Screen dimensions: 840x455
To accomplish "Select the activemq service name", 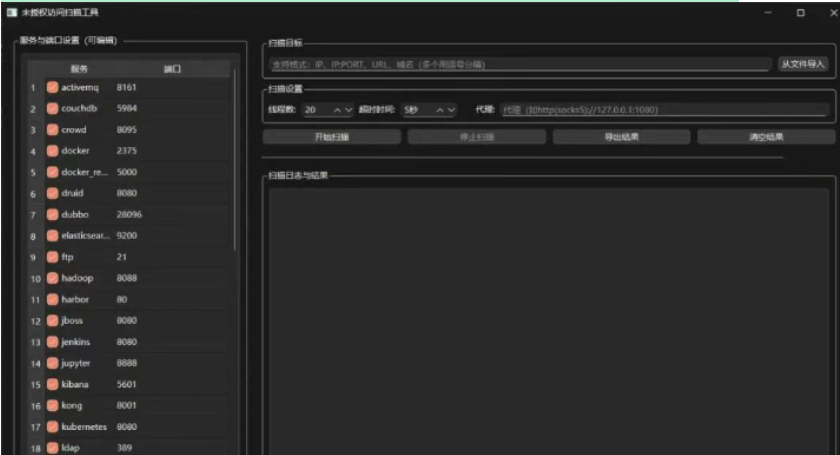I will coord(80,87).
